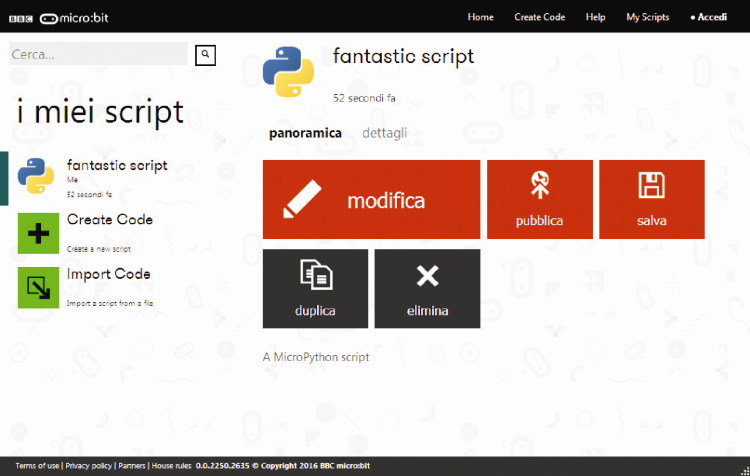Click the Create Code list title

tap(110, 220)
